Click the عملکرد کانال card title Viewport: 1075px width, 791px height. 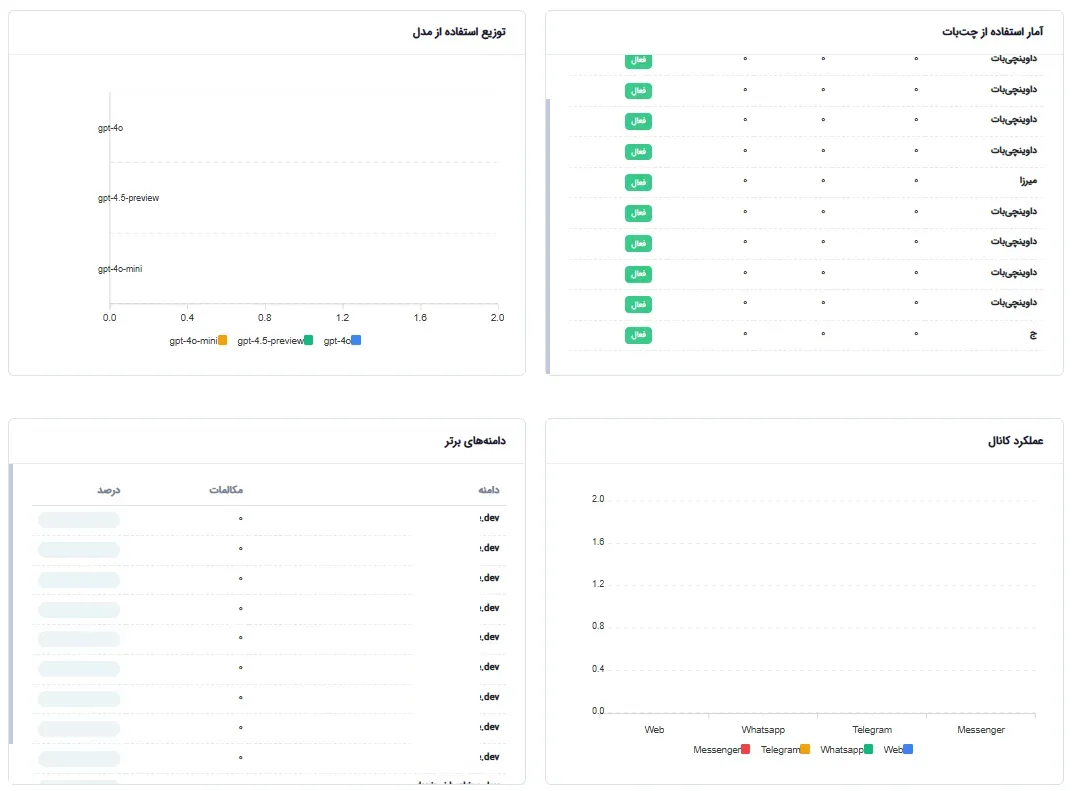tap(1015, 441)
